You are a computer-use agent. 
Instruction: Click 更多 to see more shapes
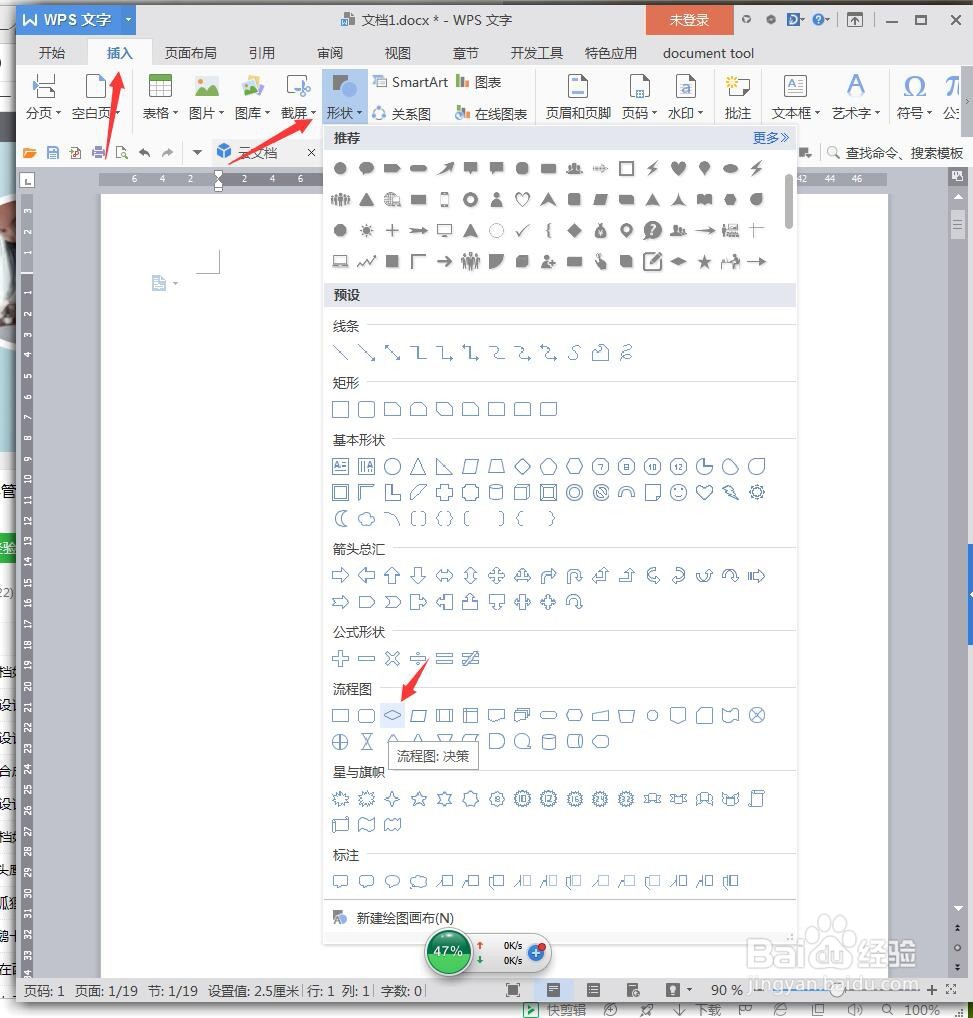(x=771, y=138)
